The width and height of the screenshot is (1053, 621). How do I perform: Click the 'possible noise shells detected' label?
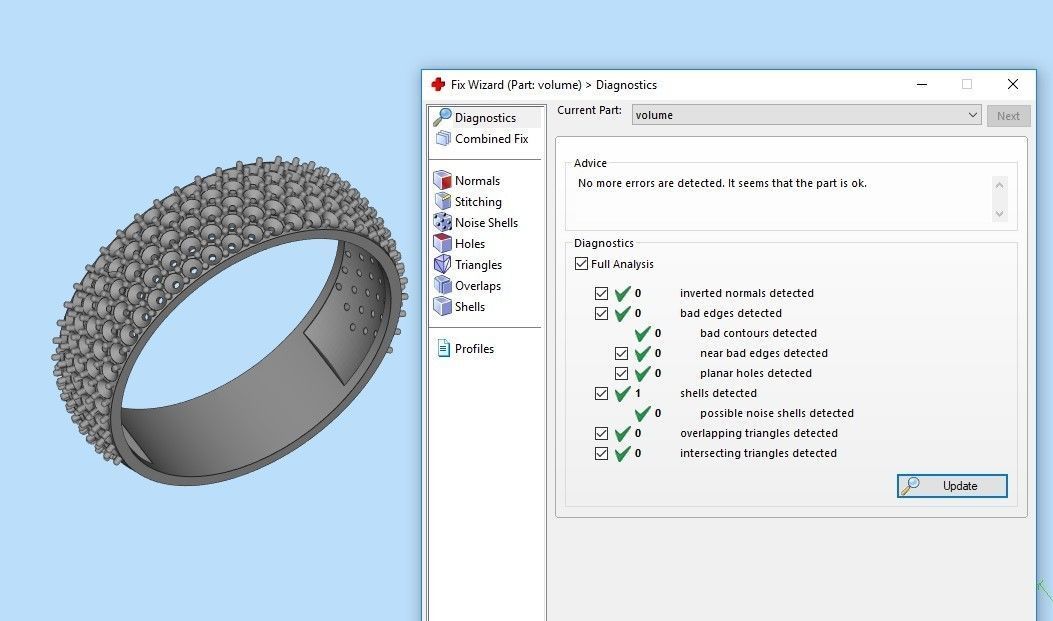[776, 413]
